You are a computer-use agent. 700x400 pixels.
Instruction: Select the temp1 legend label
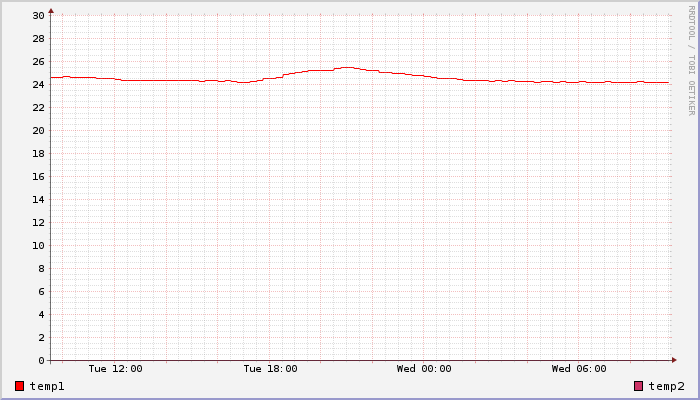pyautogui.click(x=47, y=386)
